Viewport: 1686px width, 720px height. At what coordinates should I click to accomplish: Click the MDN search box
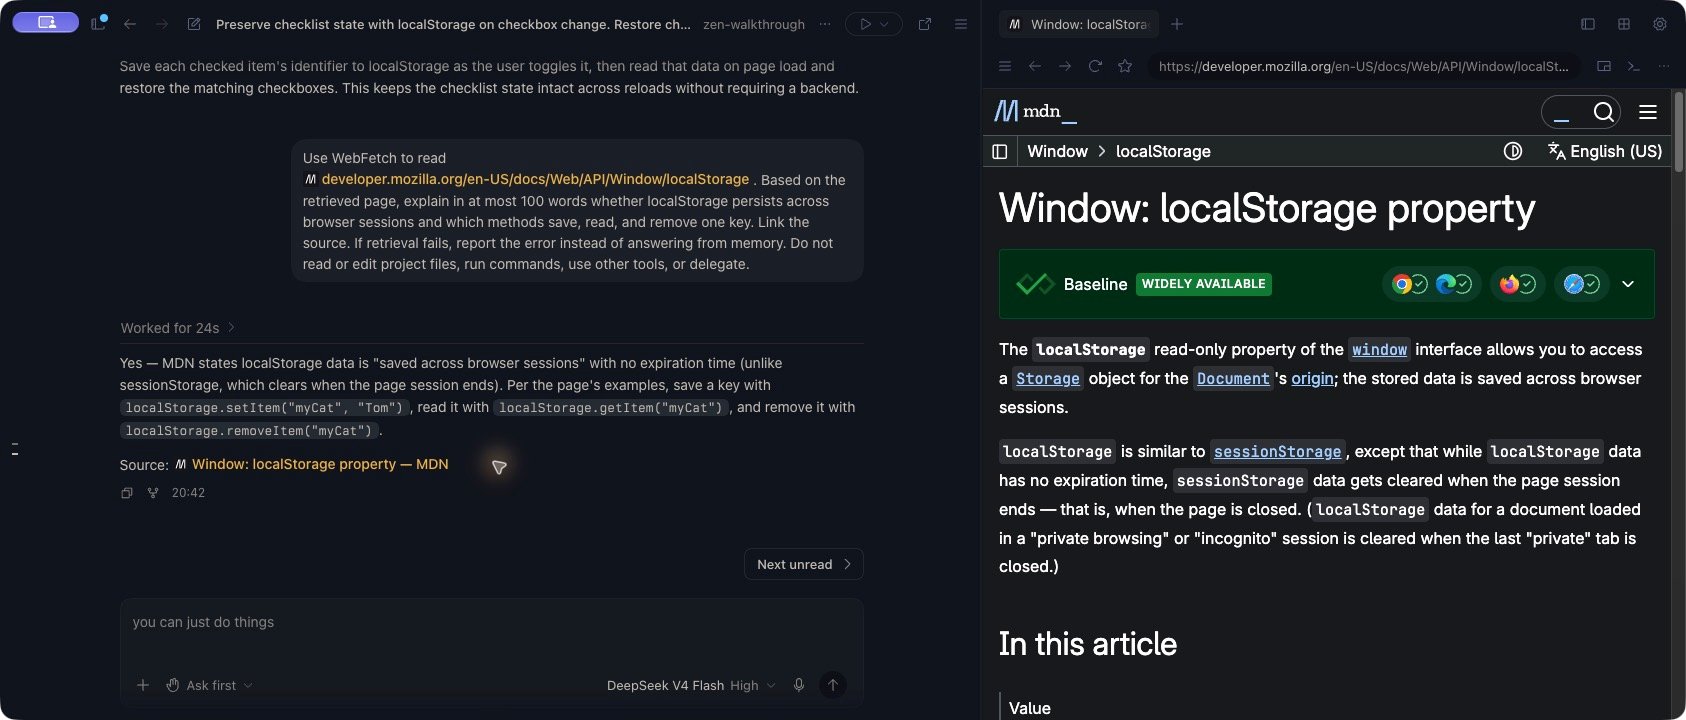tap(1581, 112)
